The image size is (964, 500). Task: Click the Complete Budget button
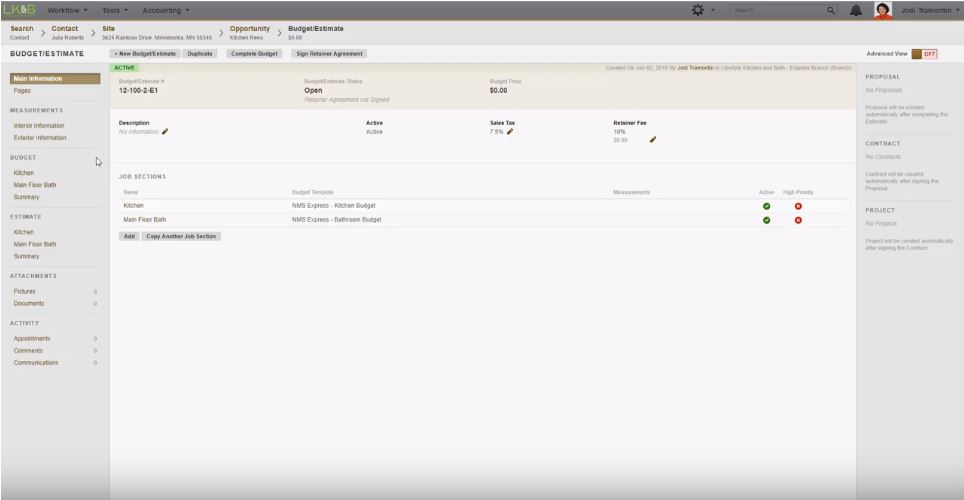254,53
